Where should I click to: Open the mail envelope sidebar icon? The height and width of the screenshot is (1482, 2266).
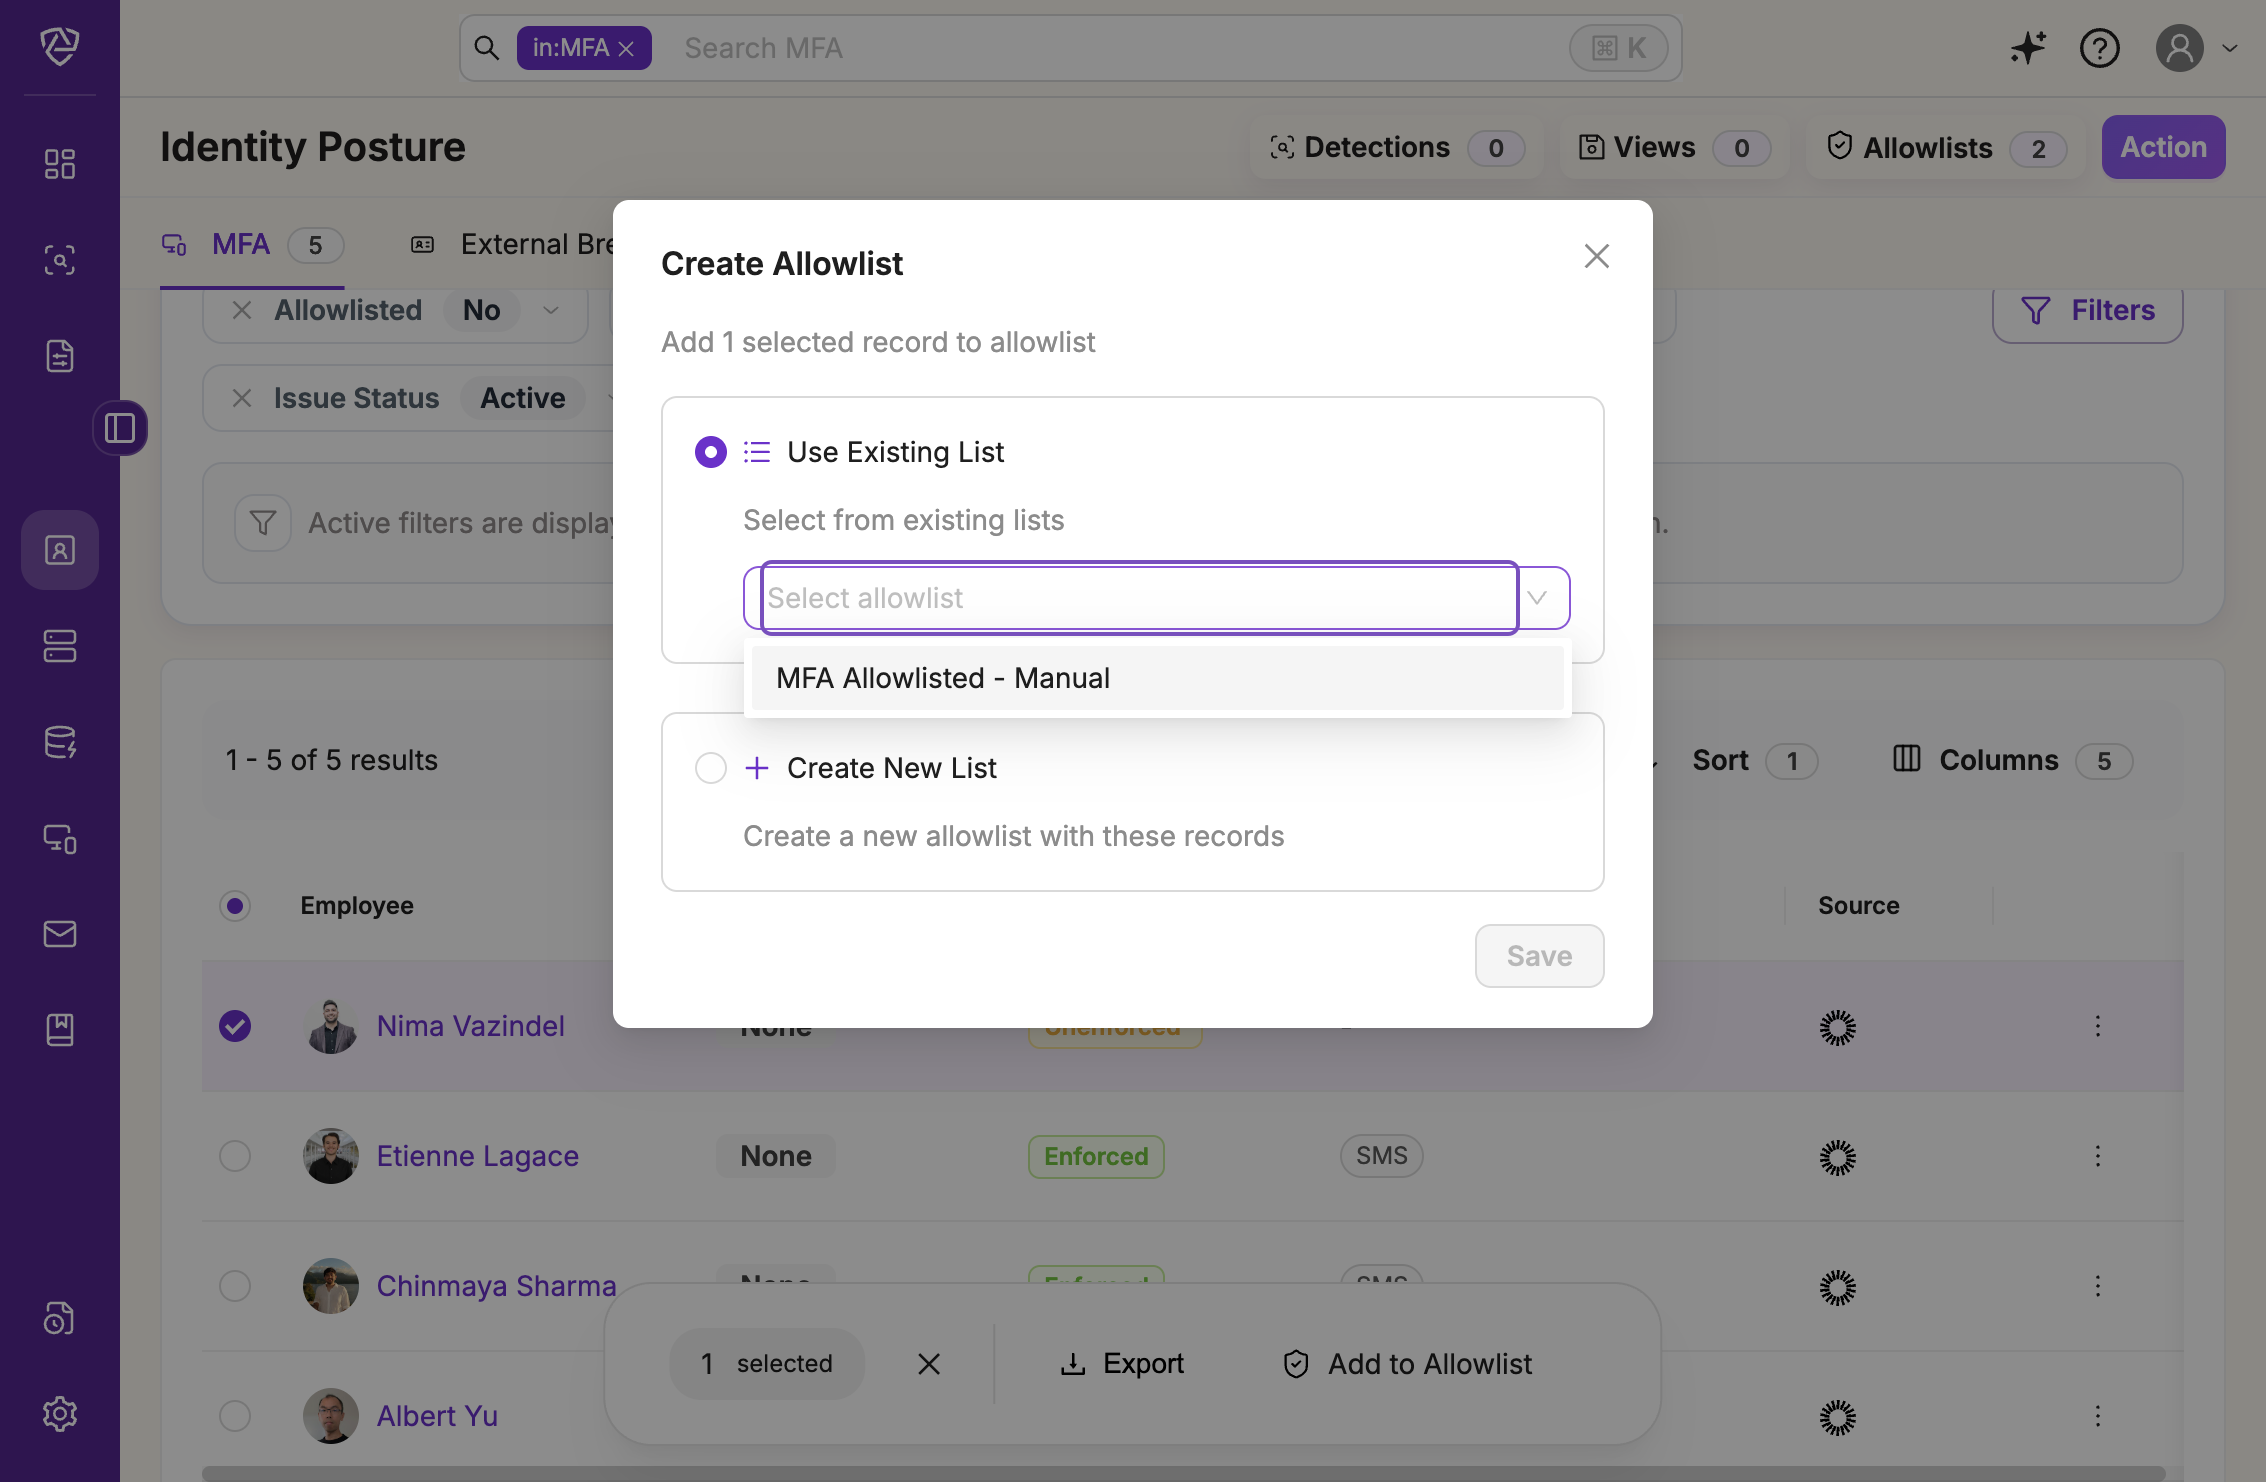click(x=60, y=934)
